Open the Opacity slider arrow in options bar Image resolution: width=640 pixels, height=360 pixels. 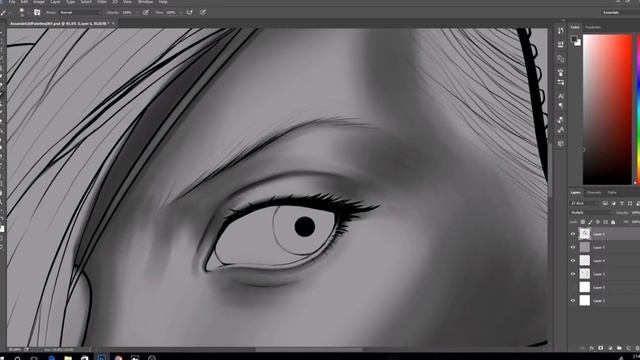[136, 13]
